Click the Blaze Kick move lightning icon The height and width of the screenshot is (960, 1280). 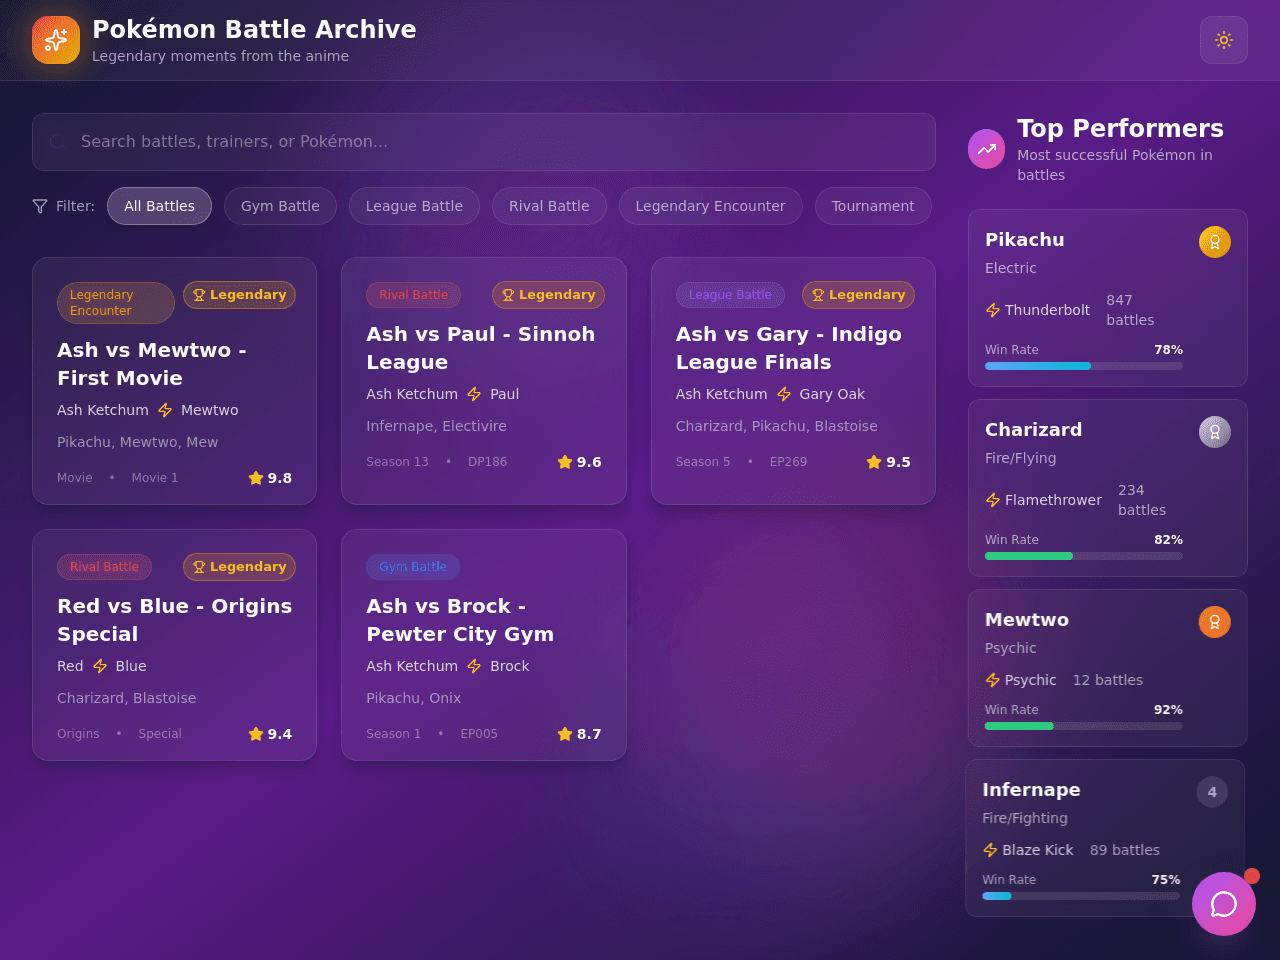(990, 850)
